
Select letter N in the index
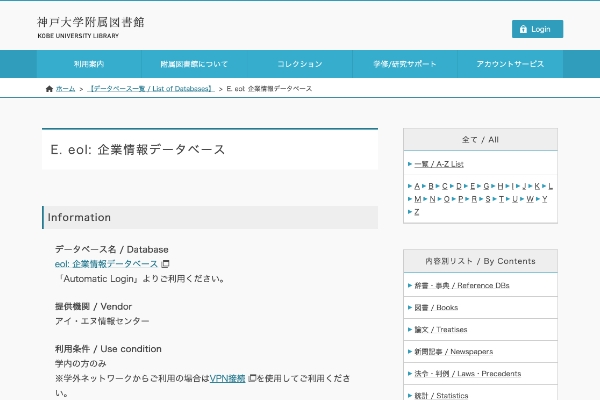432,199
